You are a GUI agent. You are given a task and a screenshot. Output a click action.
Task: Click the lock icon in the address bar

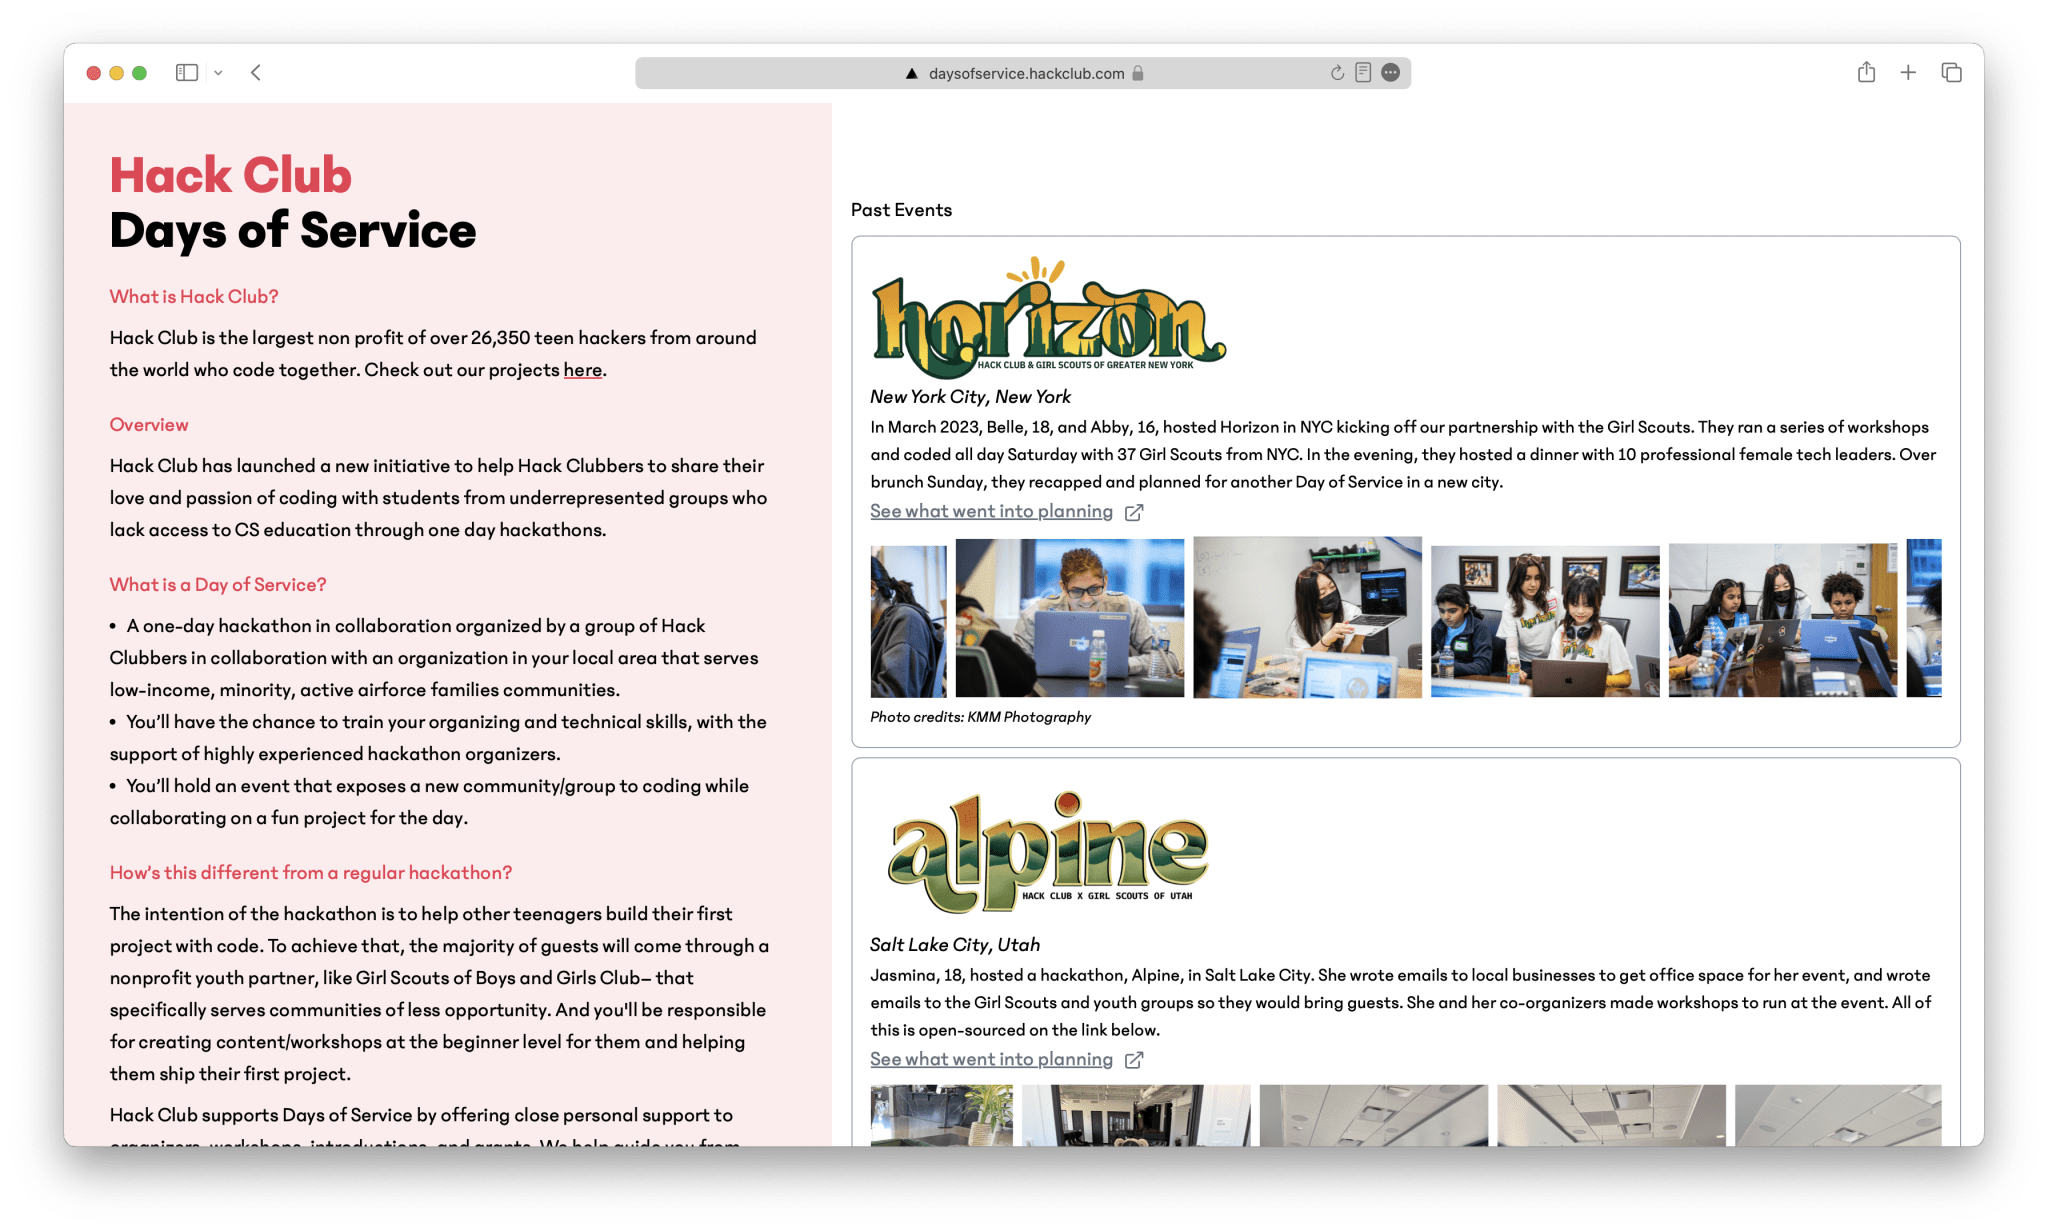click(1137, 73)
